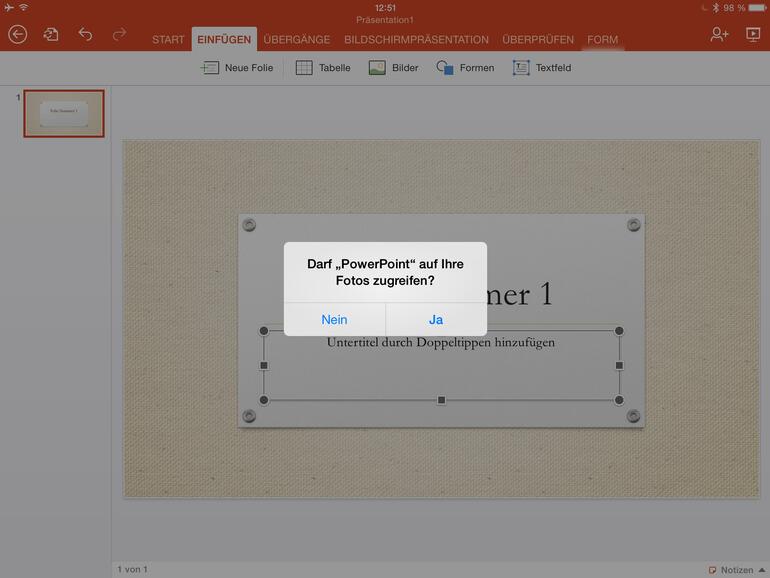
Task: Deny photo access with Nein
Action: tap(334, 320)
